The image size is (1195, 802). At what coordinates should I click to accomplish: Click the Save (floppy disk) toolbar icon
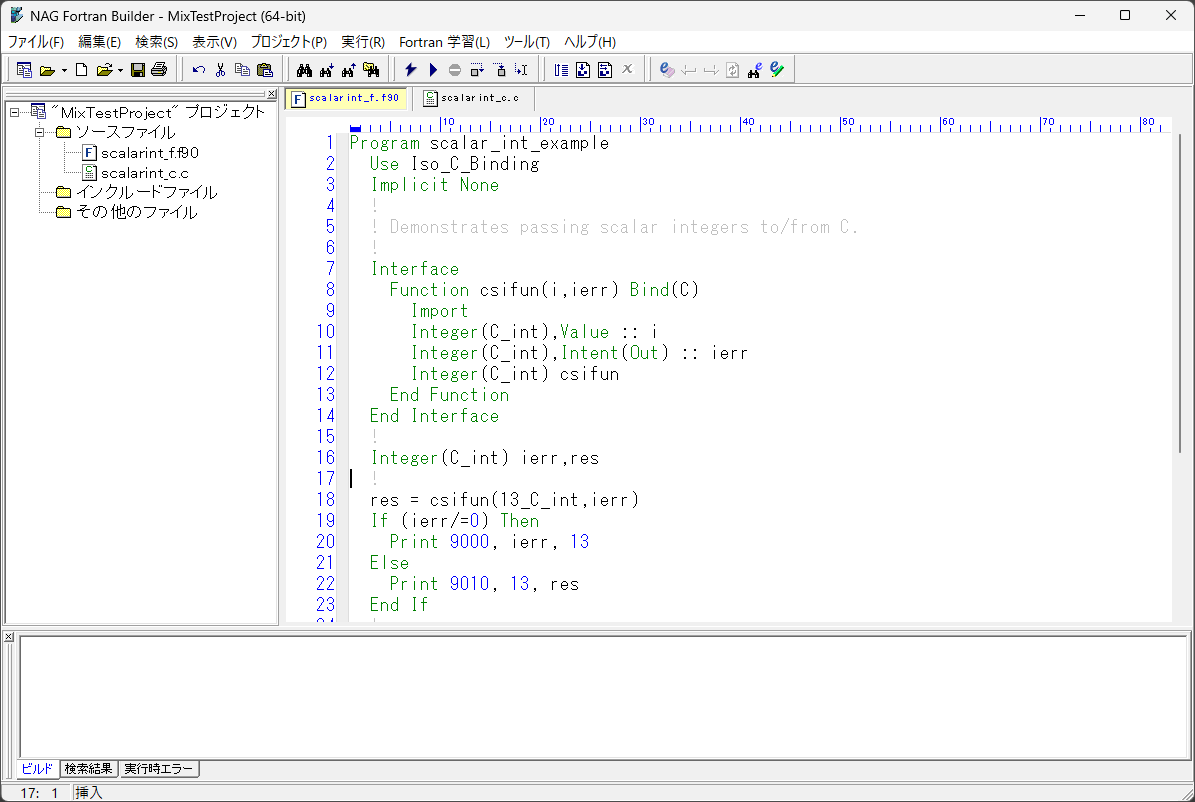(138, 70)
